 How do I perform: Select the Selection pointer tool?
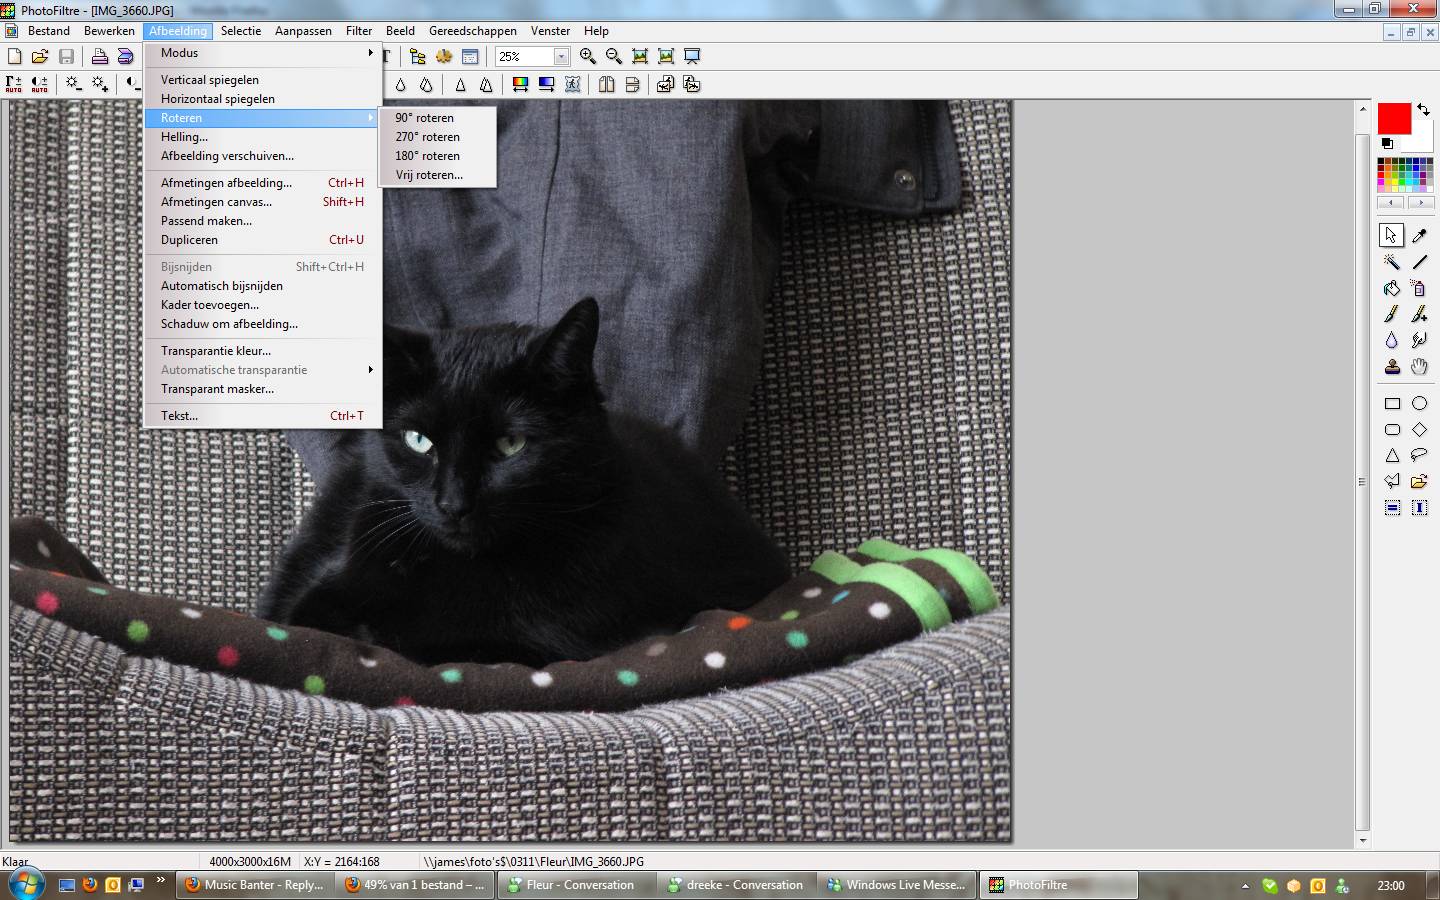(x=1391, y=235)
